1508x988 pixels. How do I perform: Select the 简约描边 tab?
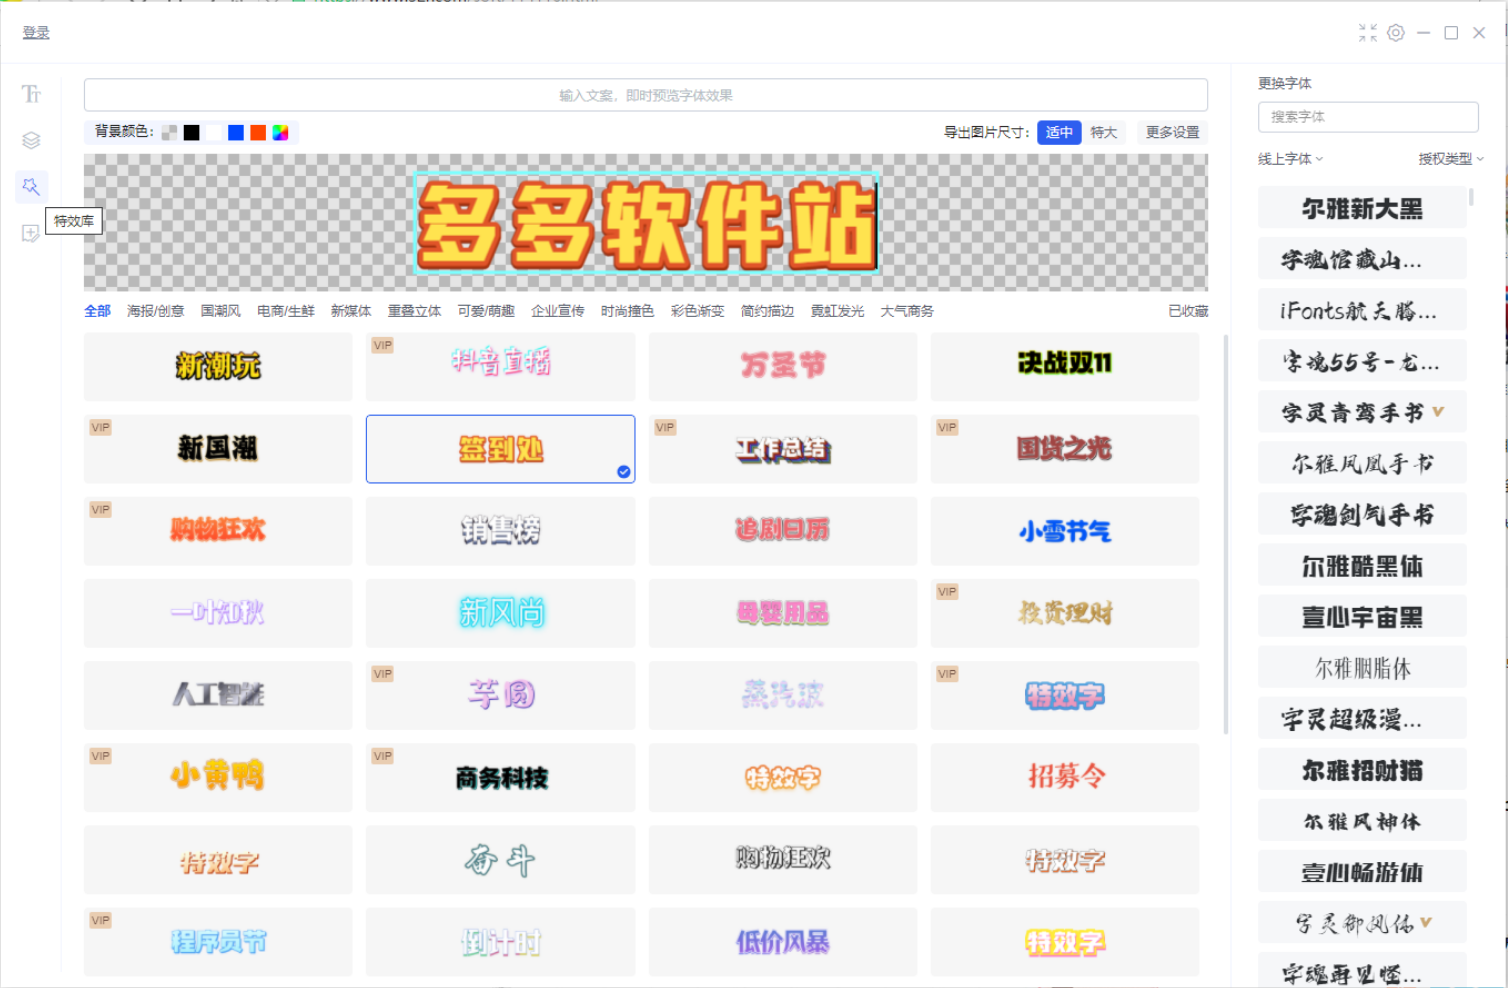point(767,311)
